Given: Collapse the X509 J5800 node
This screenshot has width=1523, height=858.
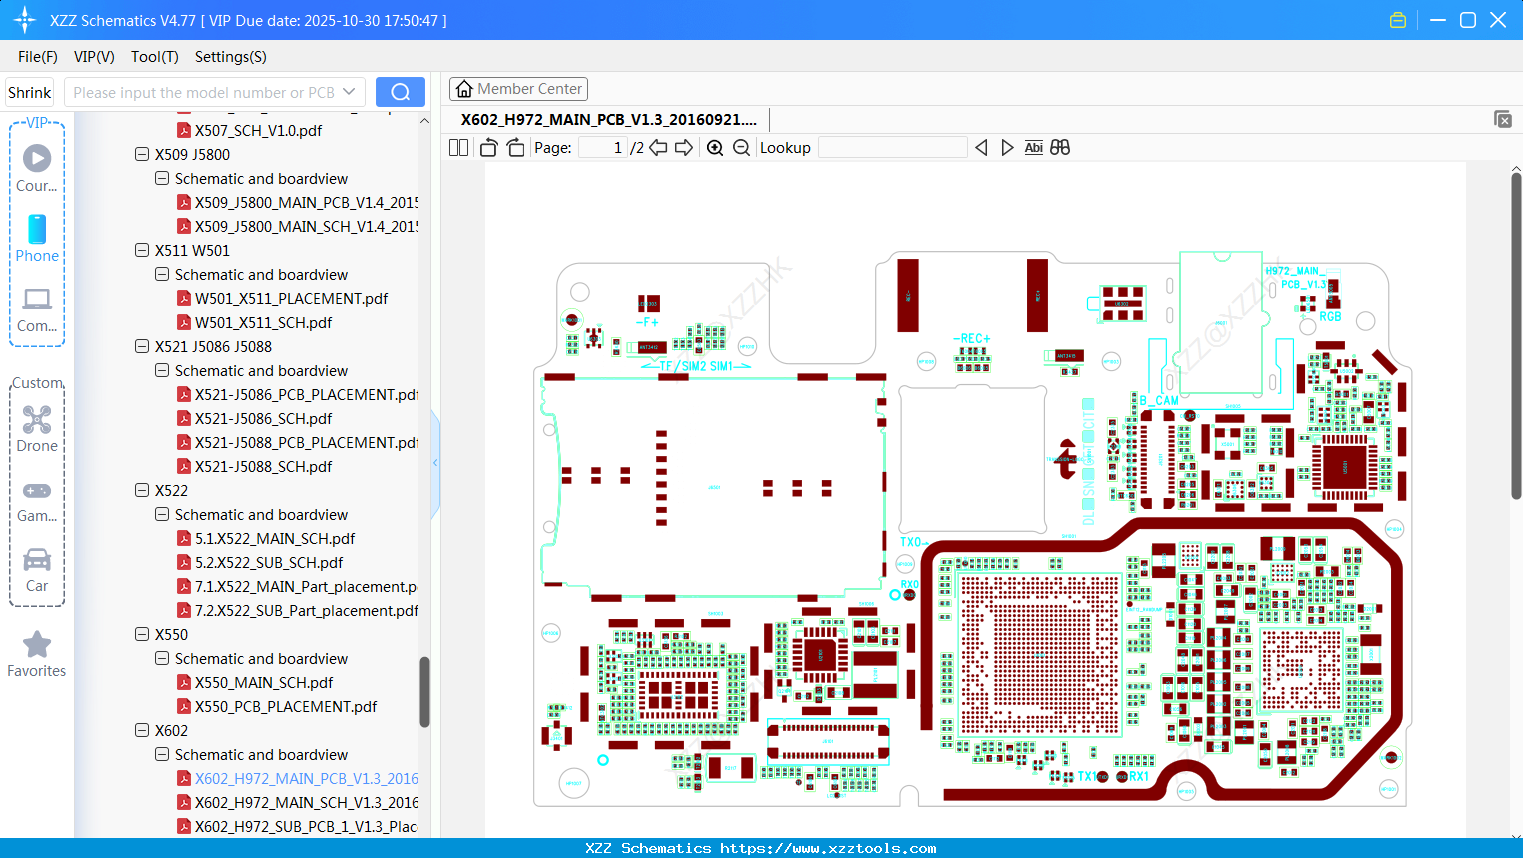Looking at the screenshot, I should [x=141, y=154].
